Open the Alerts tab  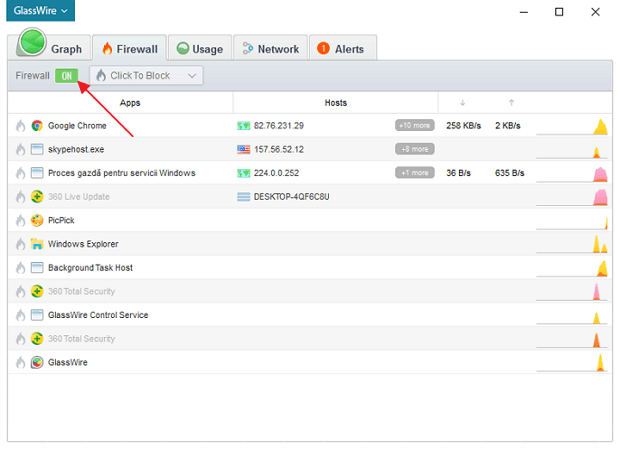click(342, 48)
